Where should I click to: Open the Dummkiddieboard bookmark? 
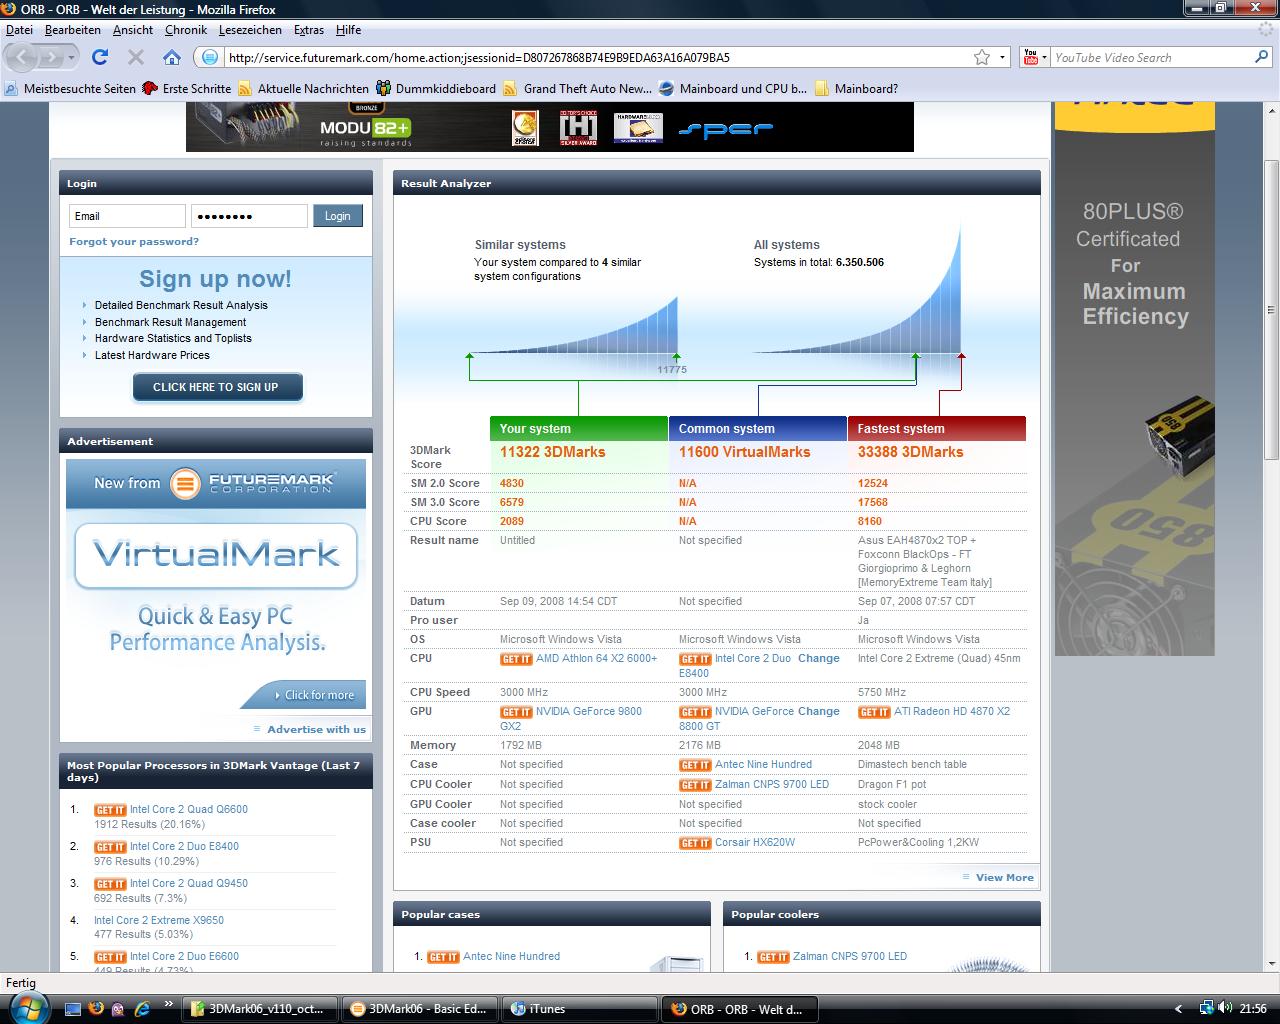tap(436, 88)
